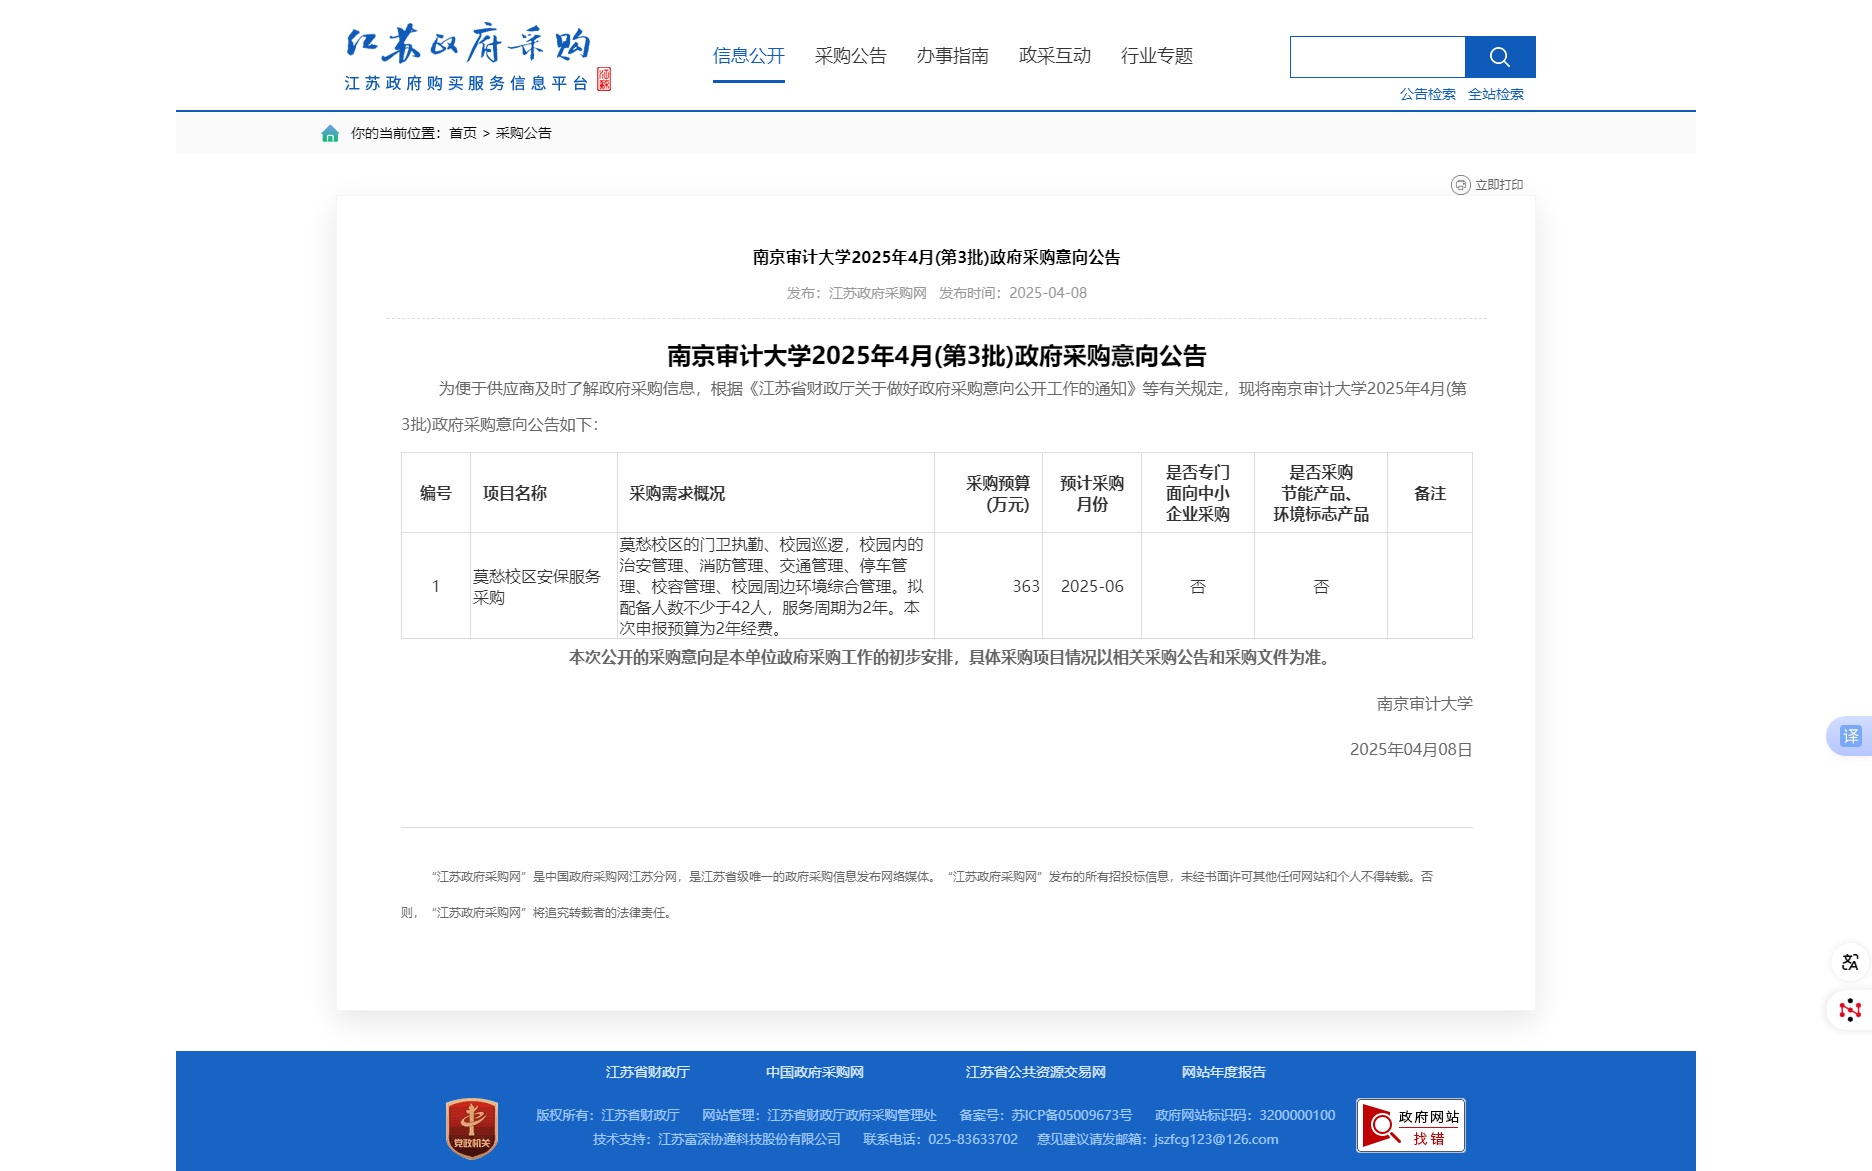Open the 政府网站找错 badge

click(1411, 1126)
